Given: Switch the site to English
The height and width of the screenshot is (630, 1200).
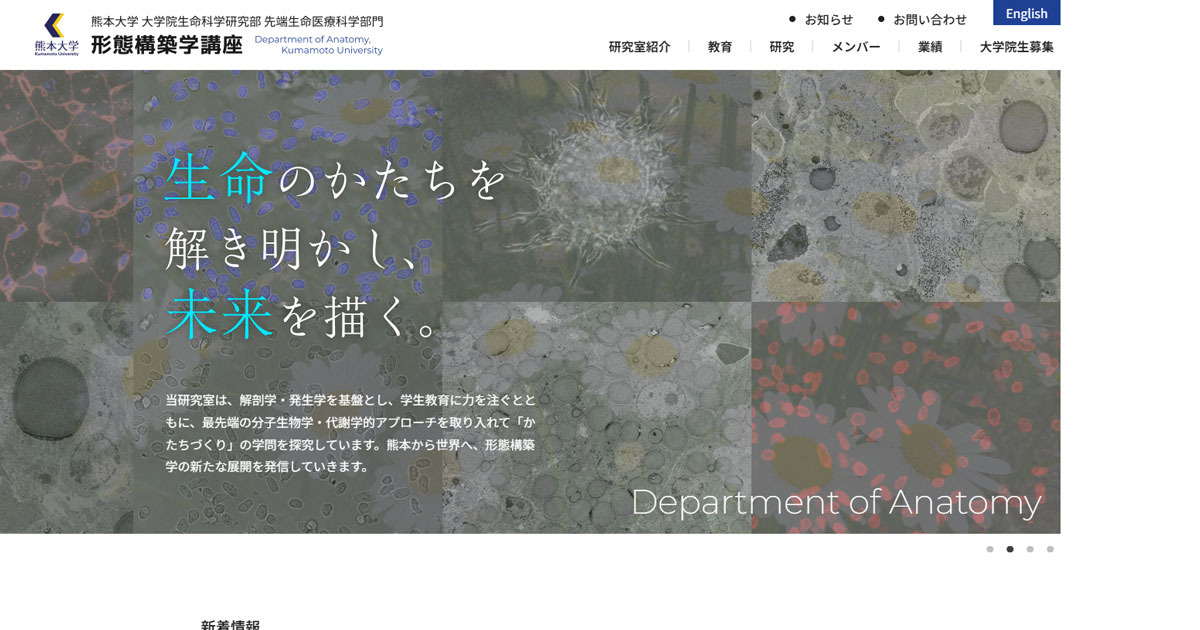Looking at the screenshot, I should 1025,13.
